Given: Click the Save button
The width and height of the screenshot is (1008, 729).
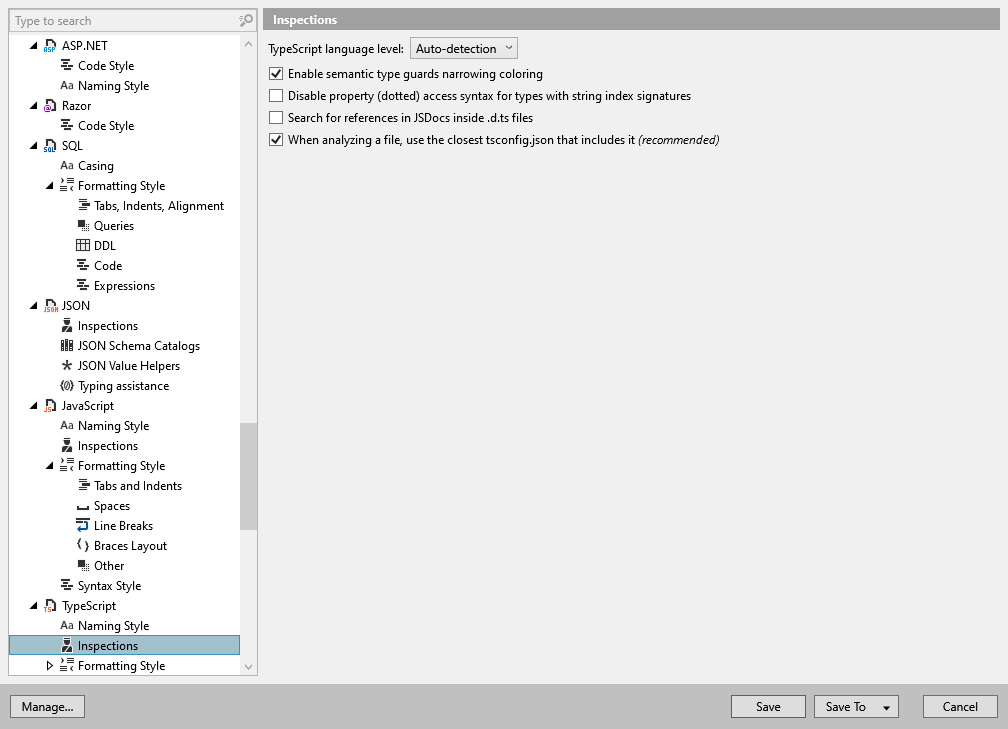Looking at the screenshot, I should [768, 706].
